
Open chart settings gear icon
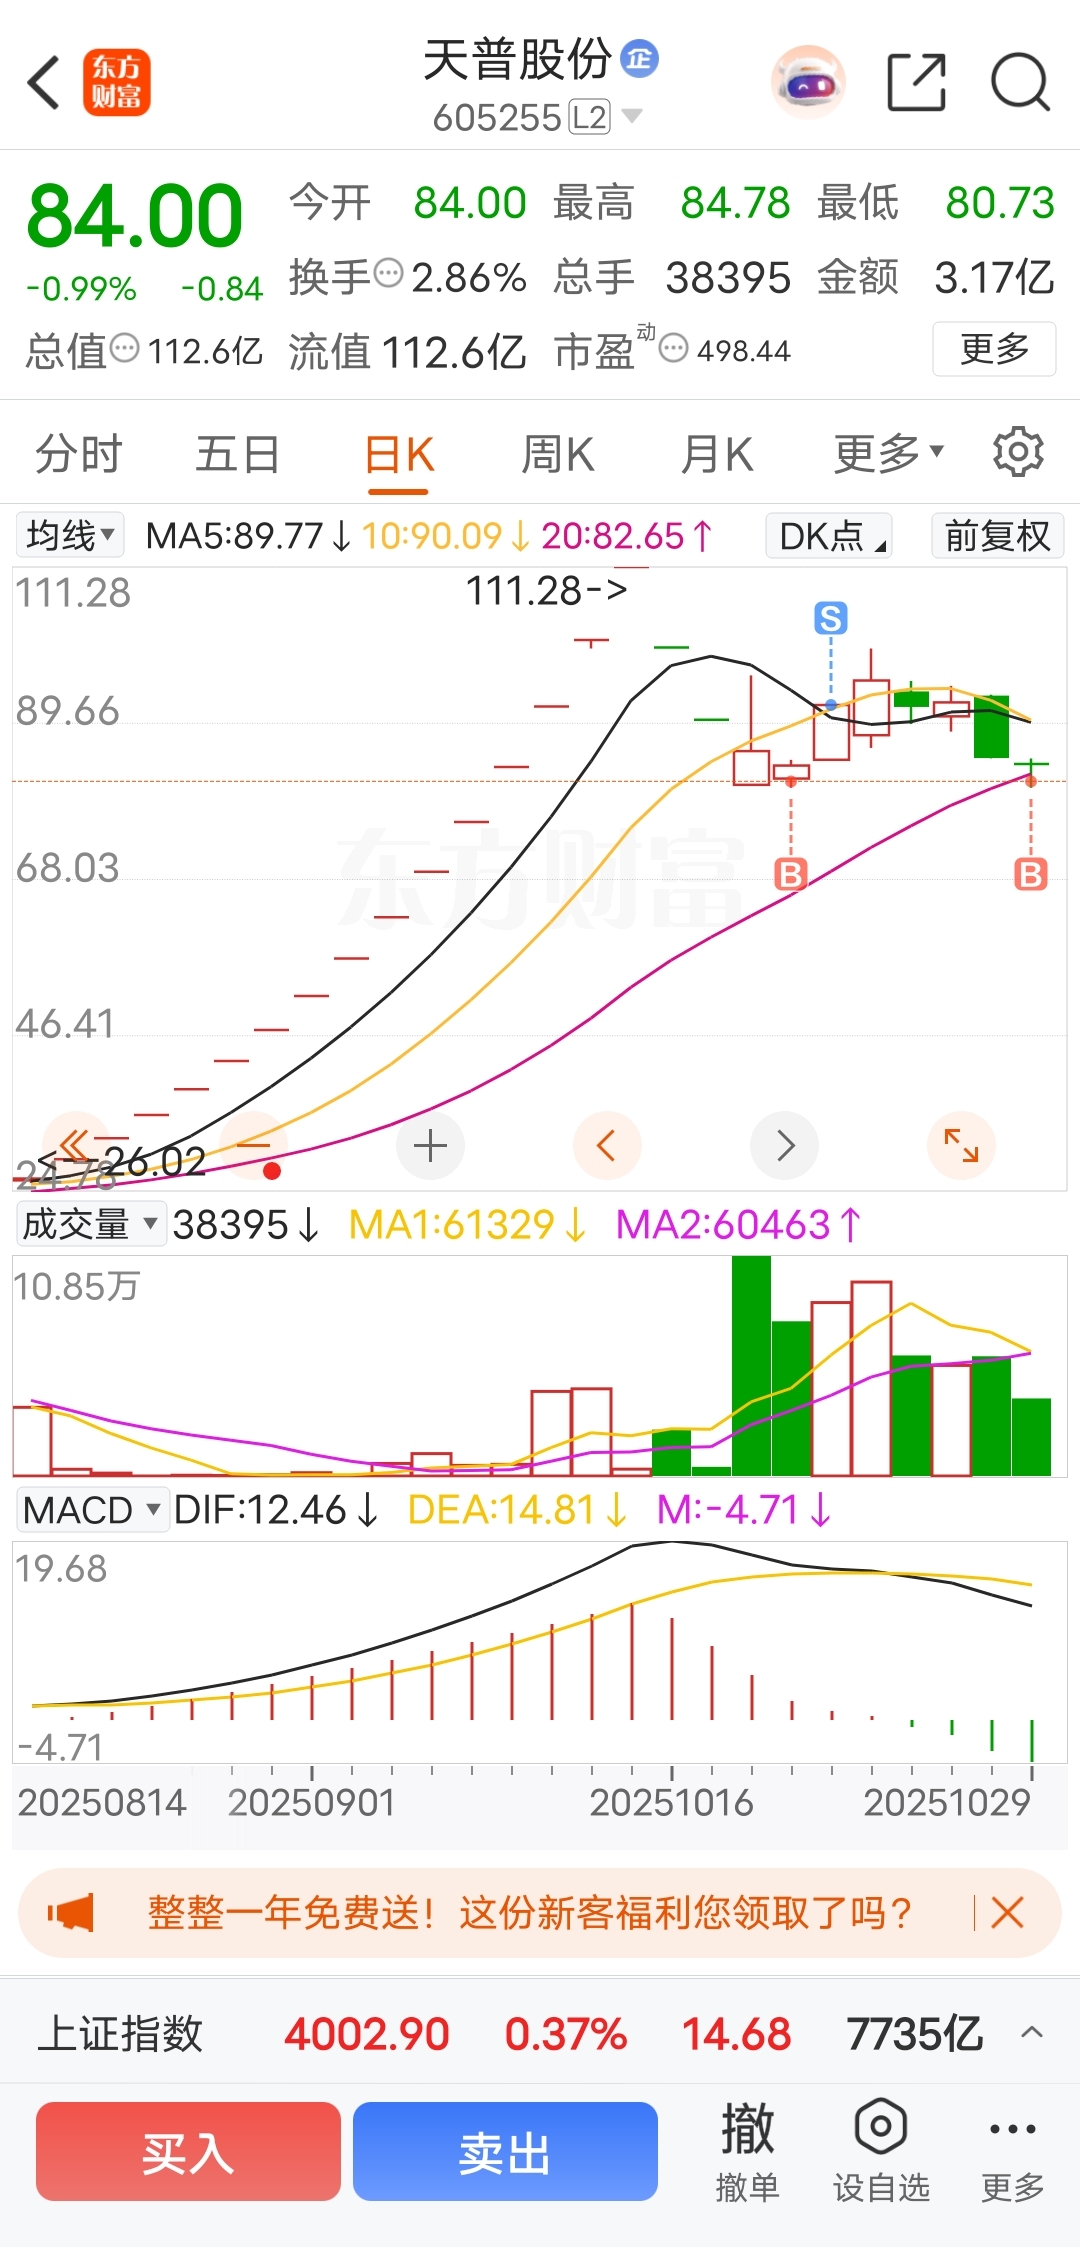tap(1018, 452)
